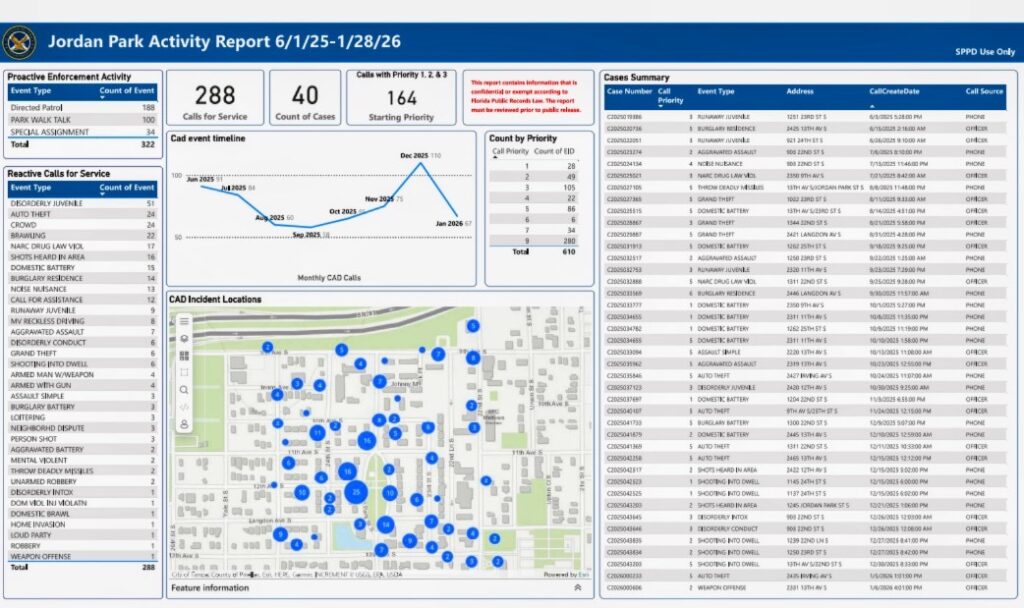
Task: Click the police department badge logo
Action: point(19,43)
